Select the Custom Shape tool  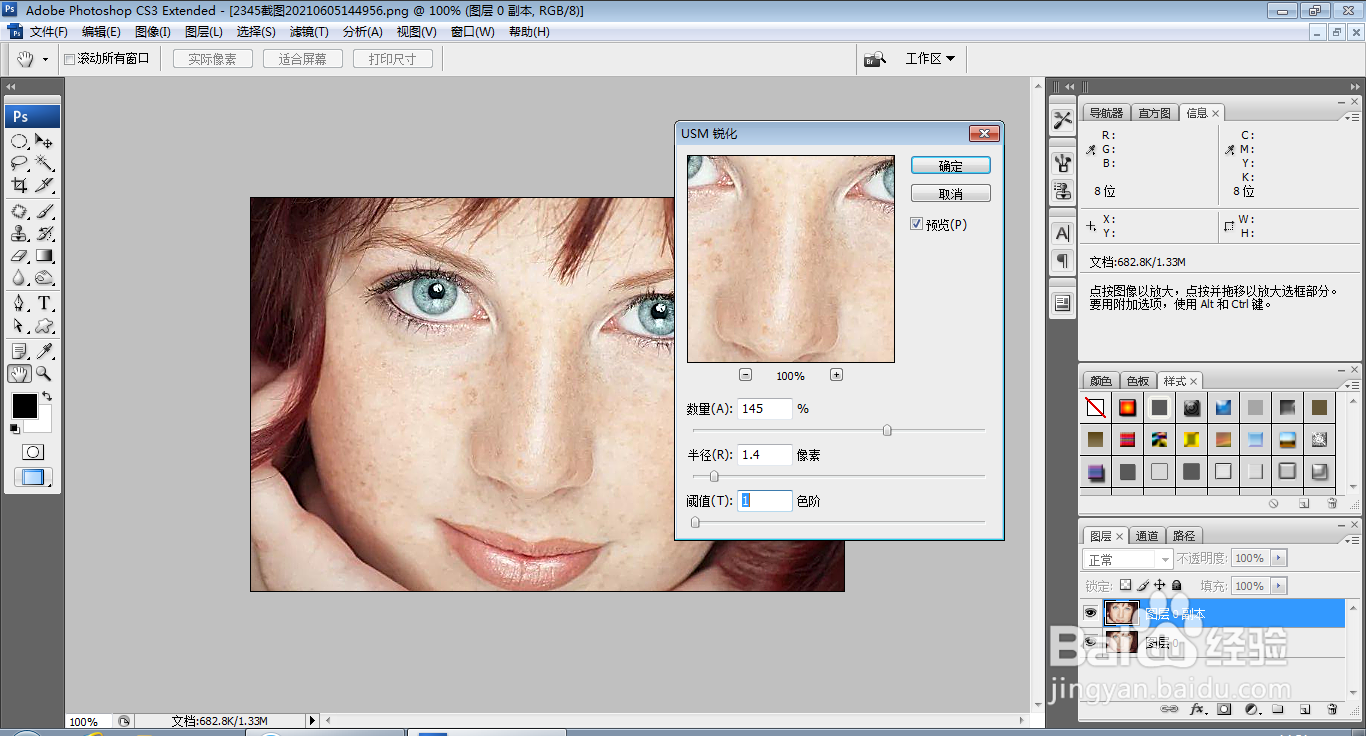(x=44, y=326)
